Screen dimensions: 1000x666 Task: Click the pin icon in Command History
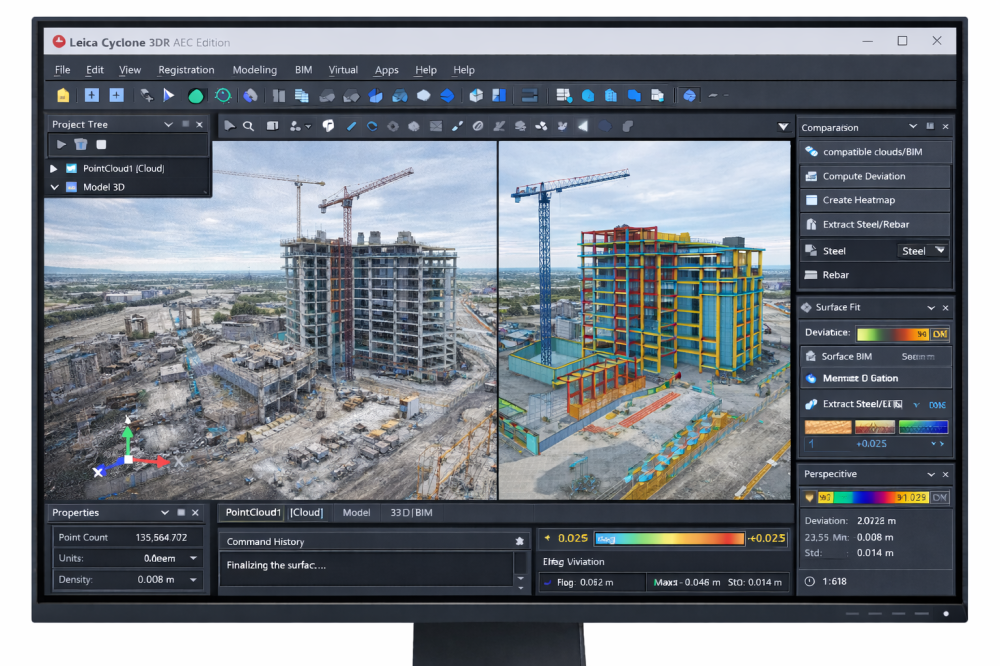coord(519,541)
